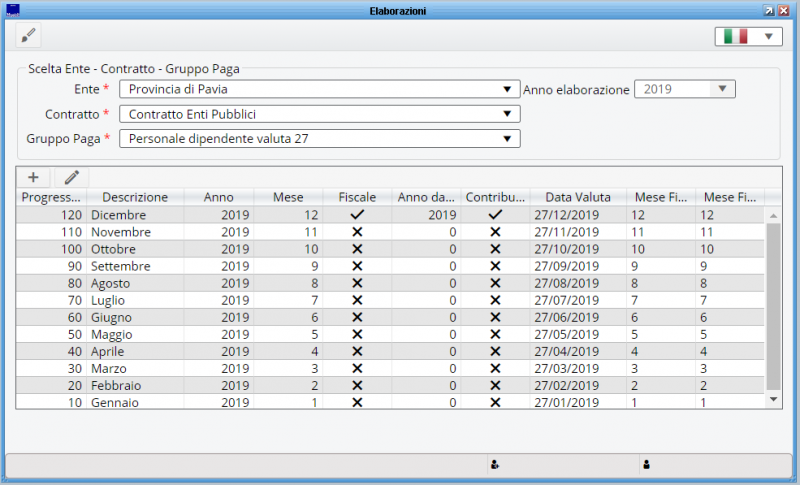Viewport: 800px width, 485px height.
Task: Toggle Fiscale checkmark for Dicembre row
Action: 357,215
